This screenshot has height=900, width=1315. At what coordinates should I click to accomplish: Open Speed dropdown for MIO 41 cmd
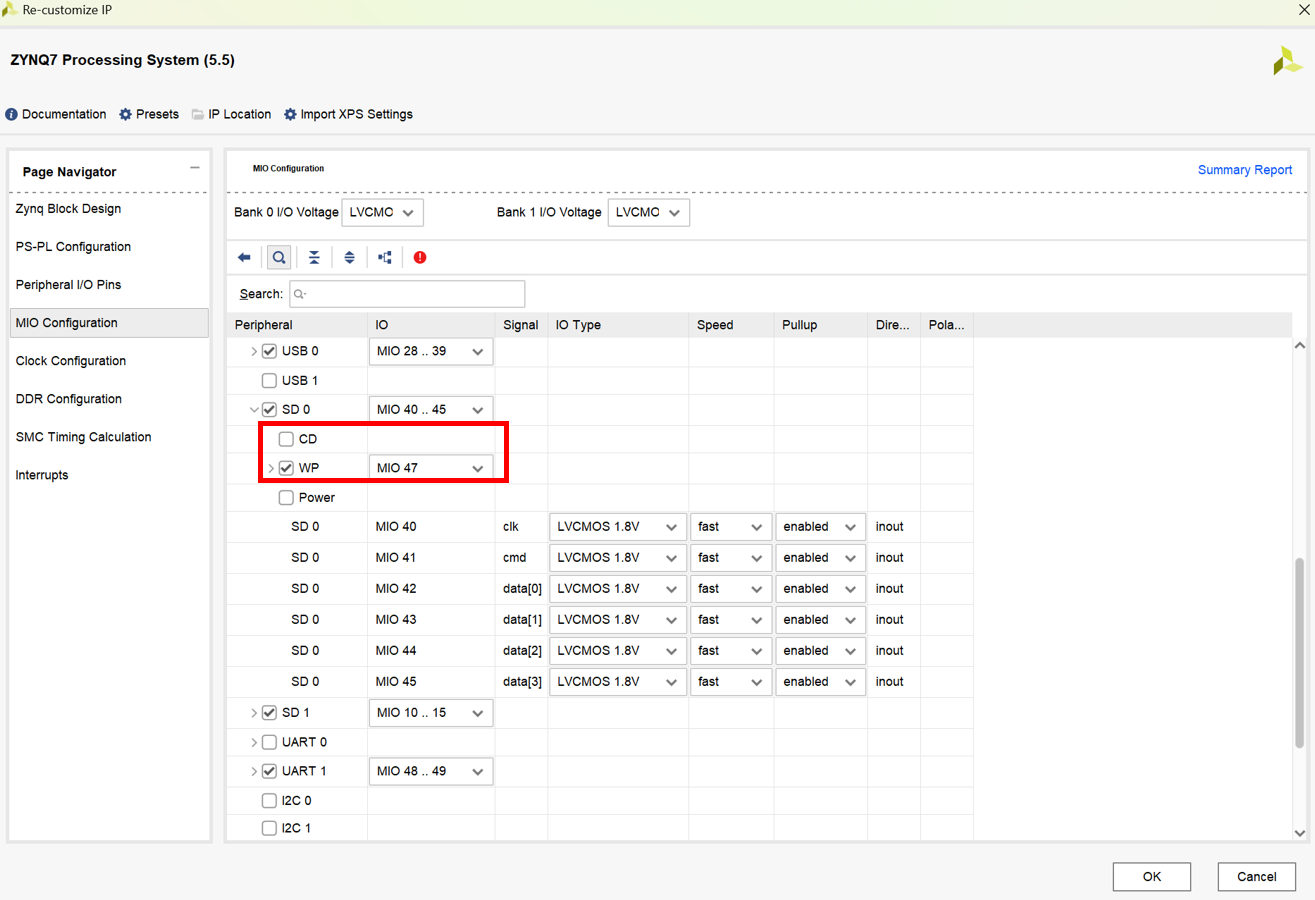(x=731, y=557)
